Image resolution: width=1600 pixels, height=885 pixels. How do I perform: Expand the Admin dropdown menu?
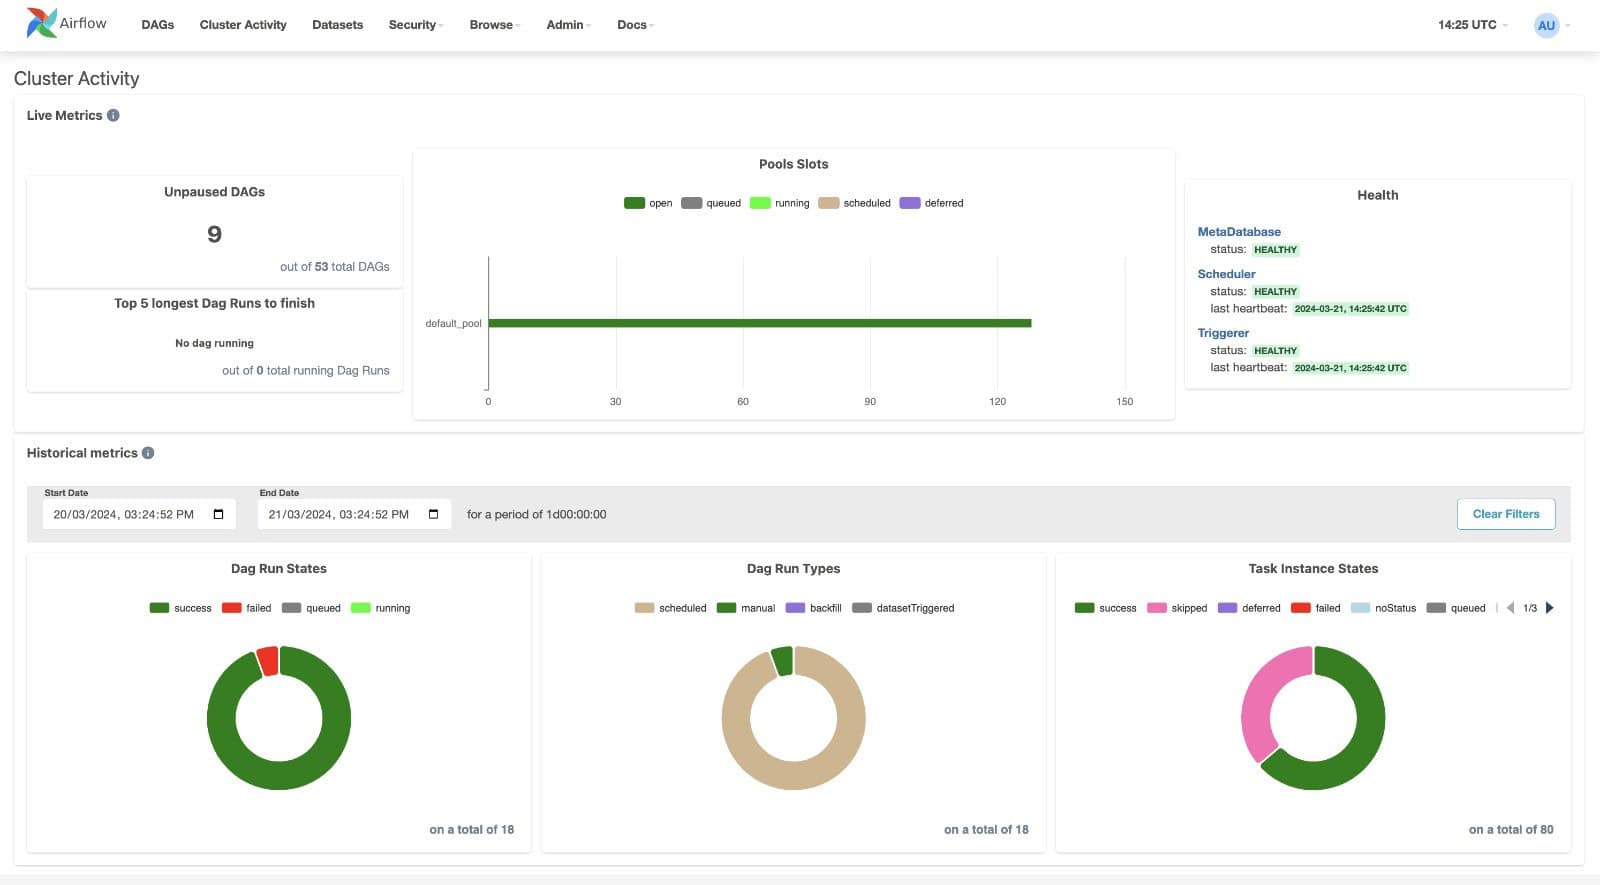coord(569,25)
